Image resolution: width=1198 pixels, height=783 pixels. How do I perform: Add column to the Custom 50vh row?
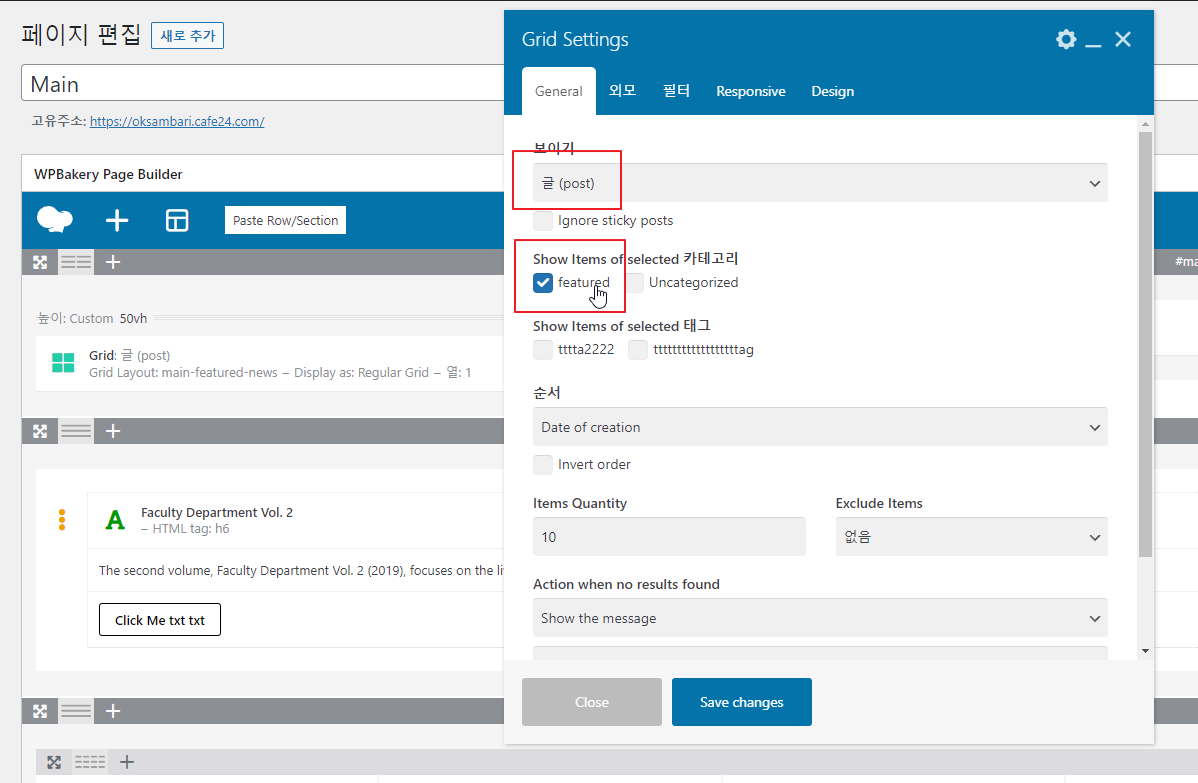pos(113,262)
